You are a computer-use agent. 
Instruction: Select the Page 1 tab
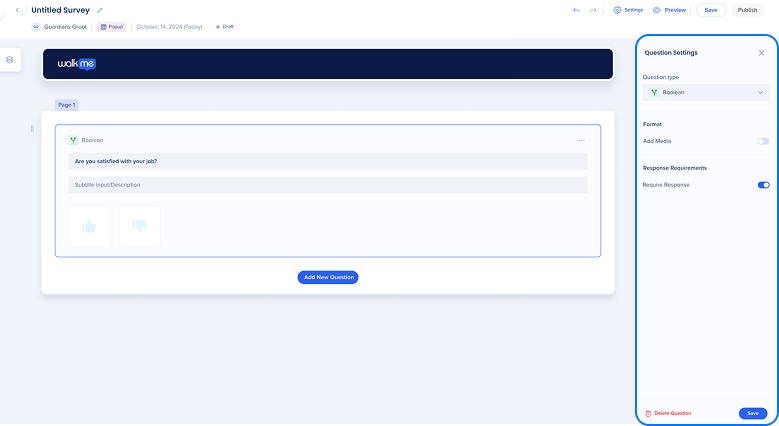(66, 105)
